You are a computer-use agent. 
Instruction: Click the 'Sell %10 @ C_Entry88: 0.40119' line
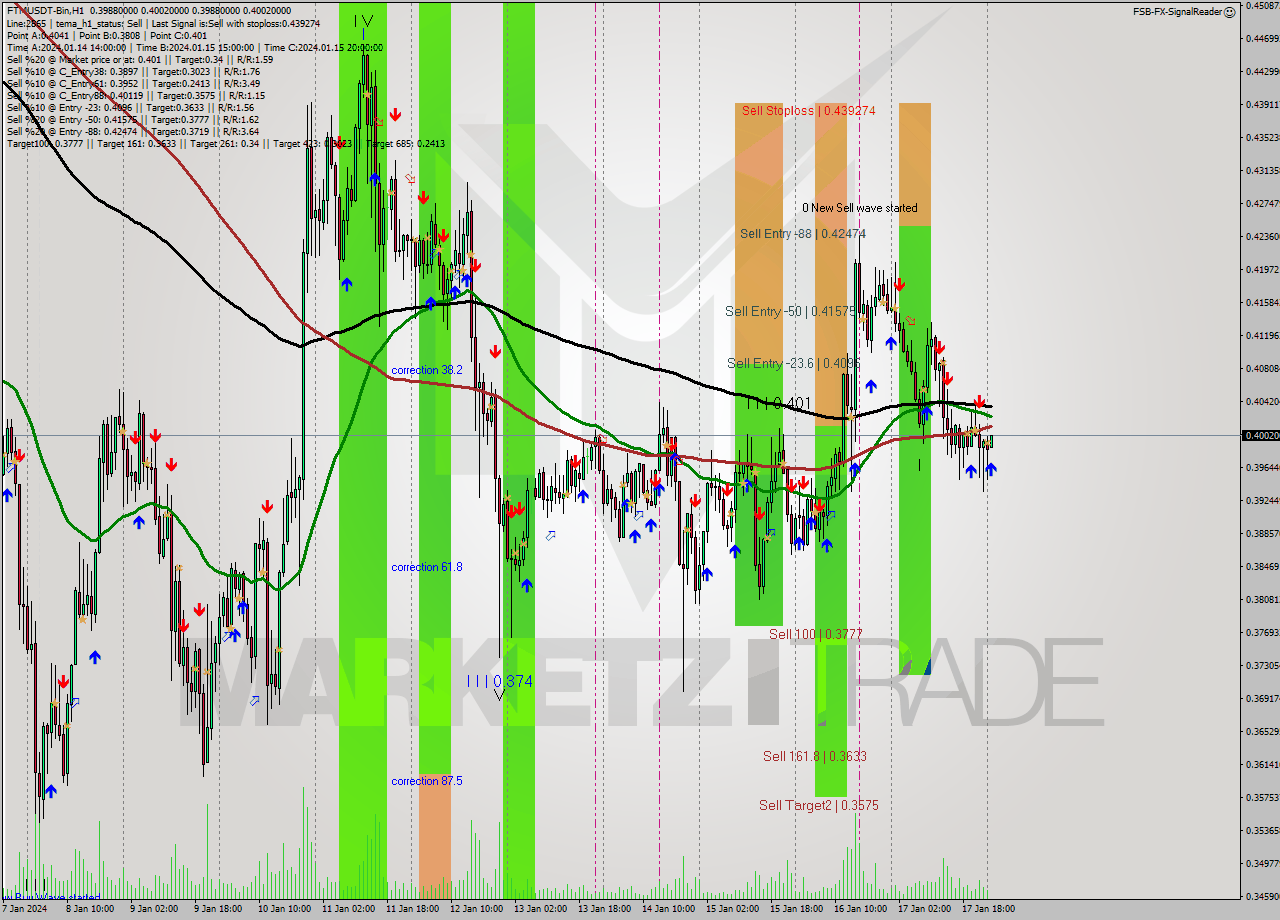pos(135,95)
